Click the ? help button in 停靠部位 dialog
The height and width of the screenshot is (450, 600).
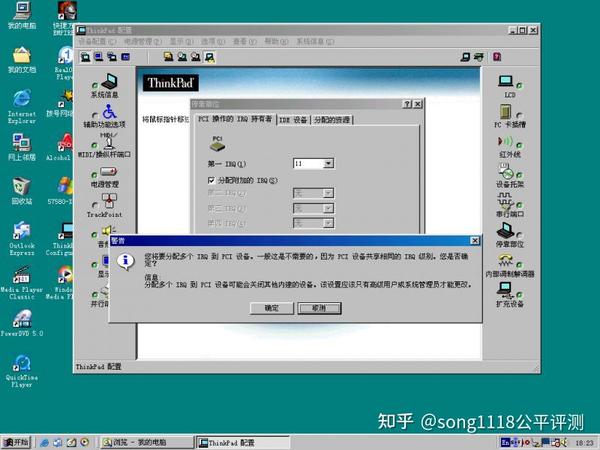coord(408,104)
